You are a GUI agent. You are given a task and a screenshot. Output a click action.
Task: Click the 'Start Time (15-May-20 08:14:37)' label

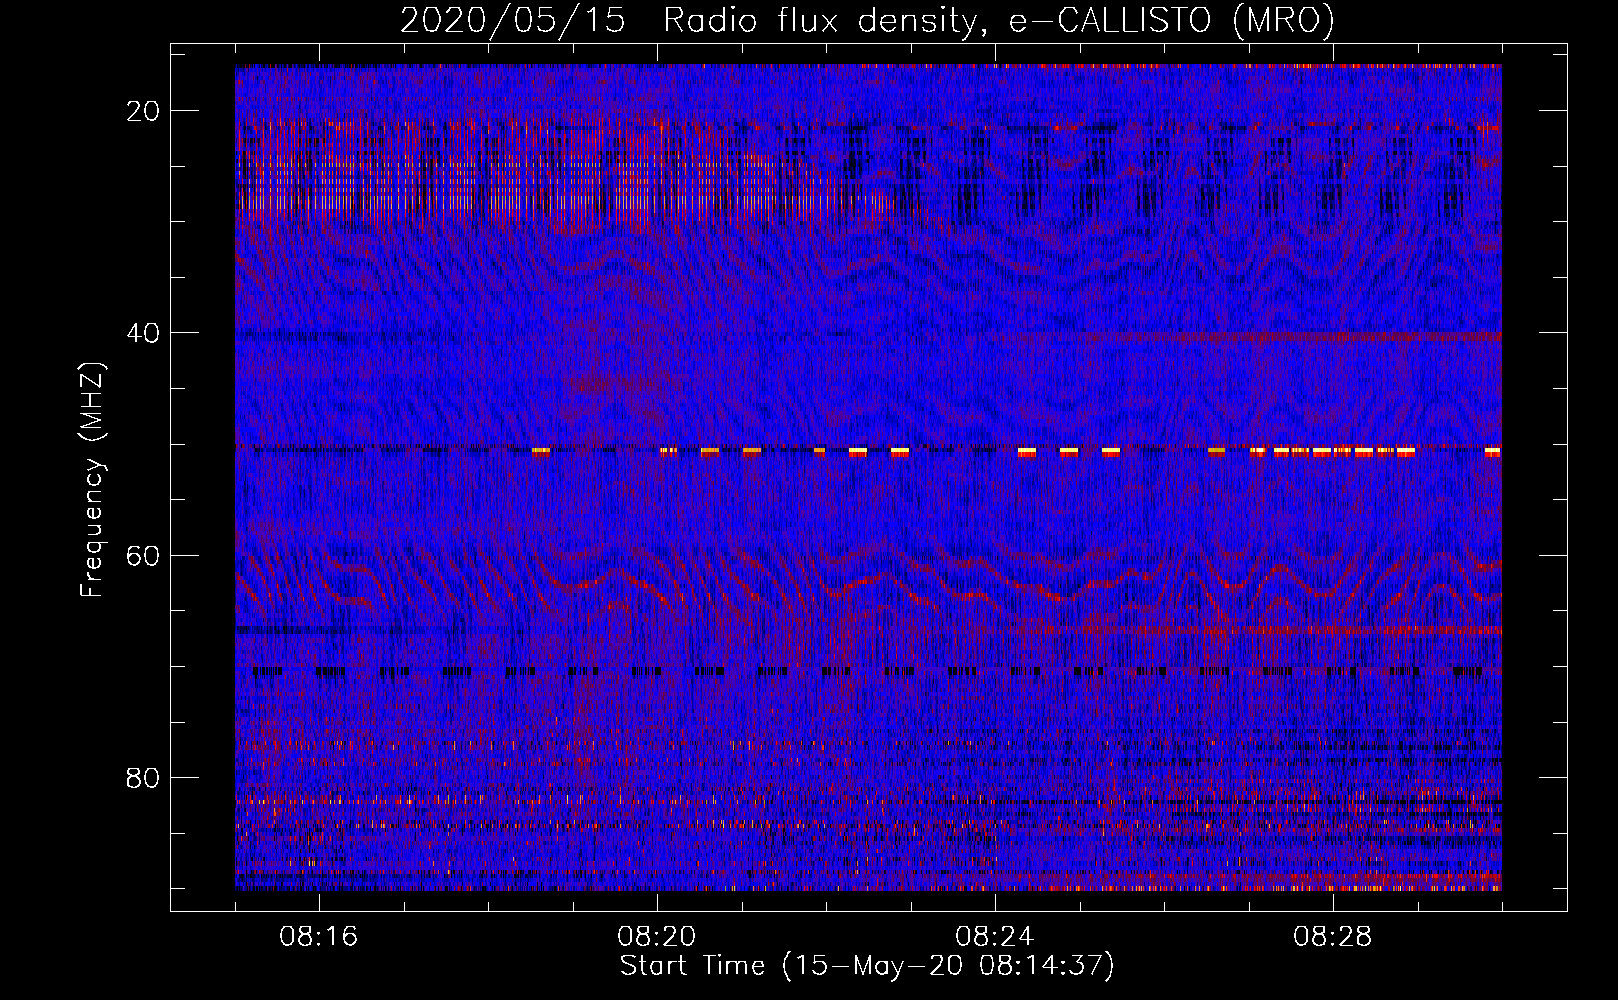point(867,966)
